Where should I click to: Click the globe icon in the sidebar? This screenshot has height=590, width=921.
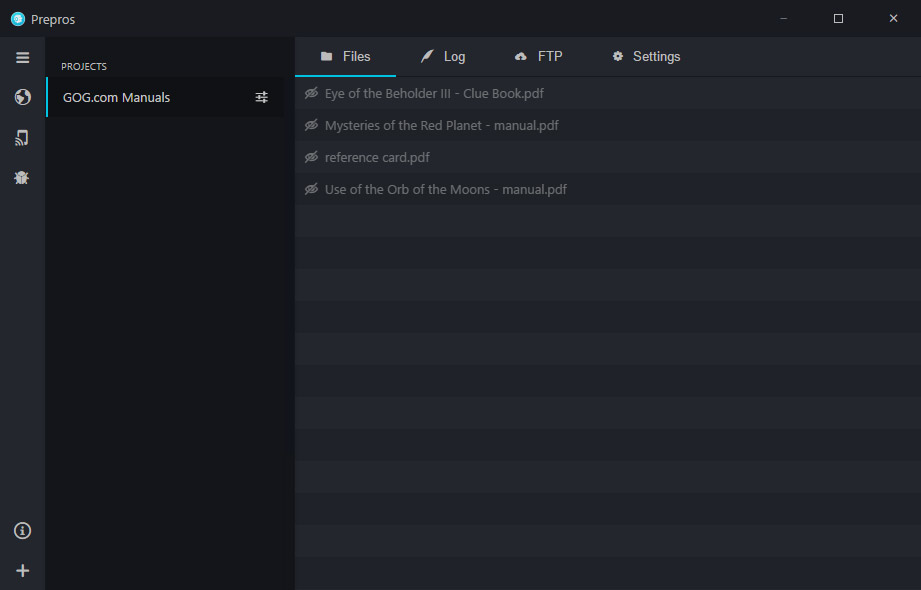pos(22,97)
